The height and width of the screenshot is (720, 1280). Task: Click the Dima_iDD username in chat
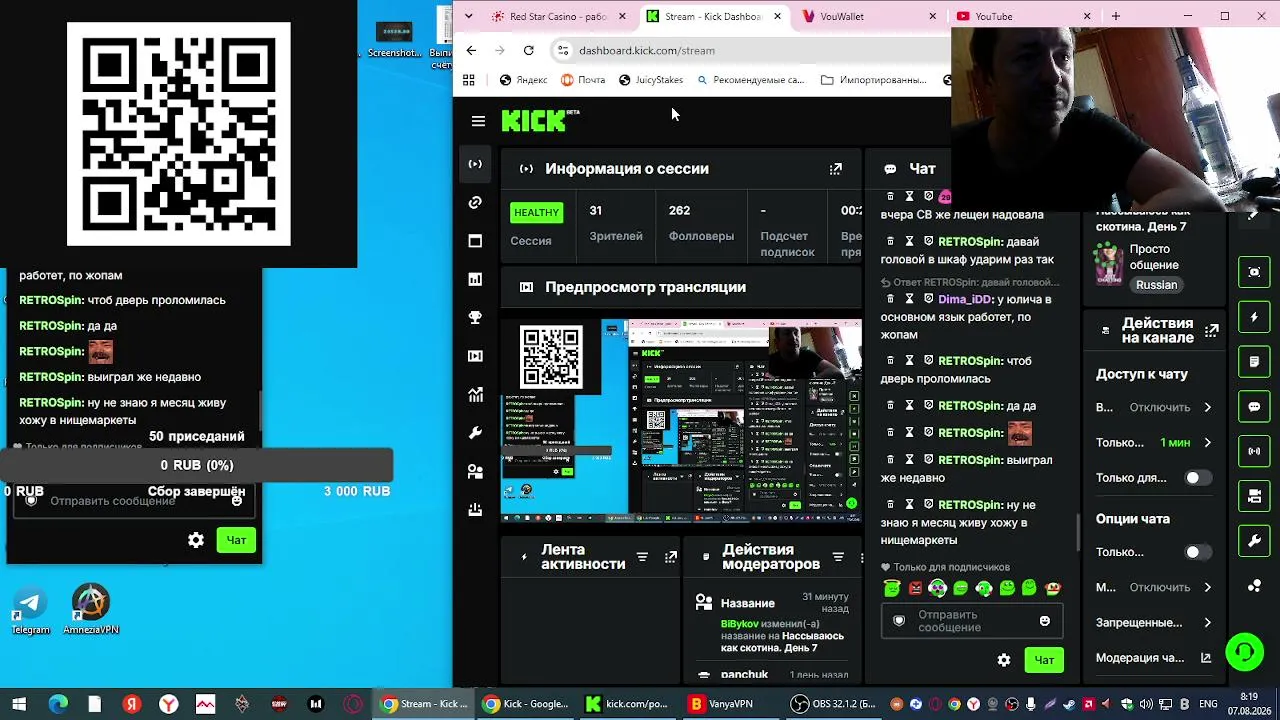pos(964,299)
